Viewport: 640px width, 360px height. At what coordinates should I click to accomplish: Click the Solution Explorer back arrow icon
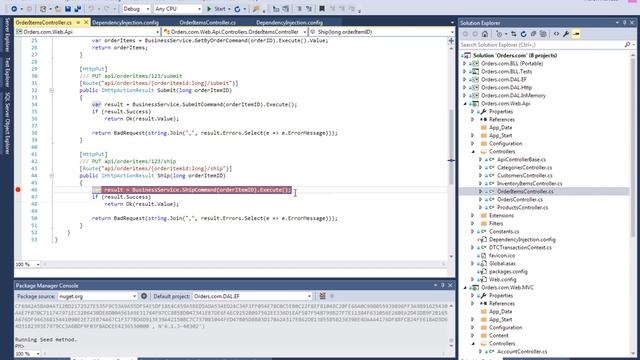(465, 34)
